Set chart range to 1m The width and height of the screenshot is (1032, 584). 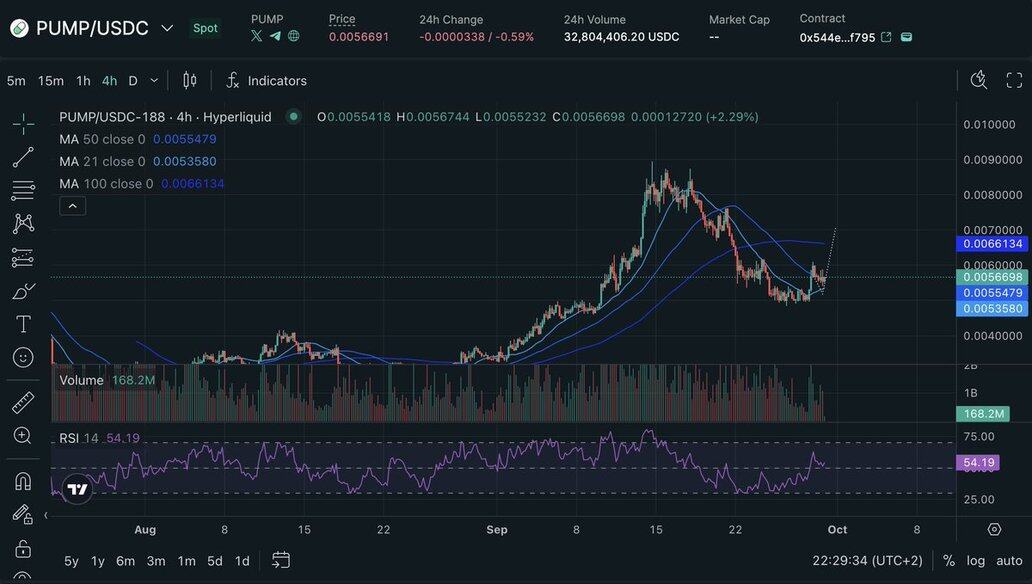186,560
